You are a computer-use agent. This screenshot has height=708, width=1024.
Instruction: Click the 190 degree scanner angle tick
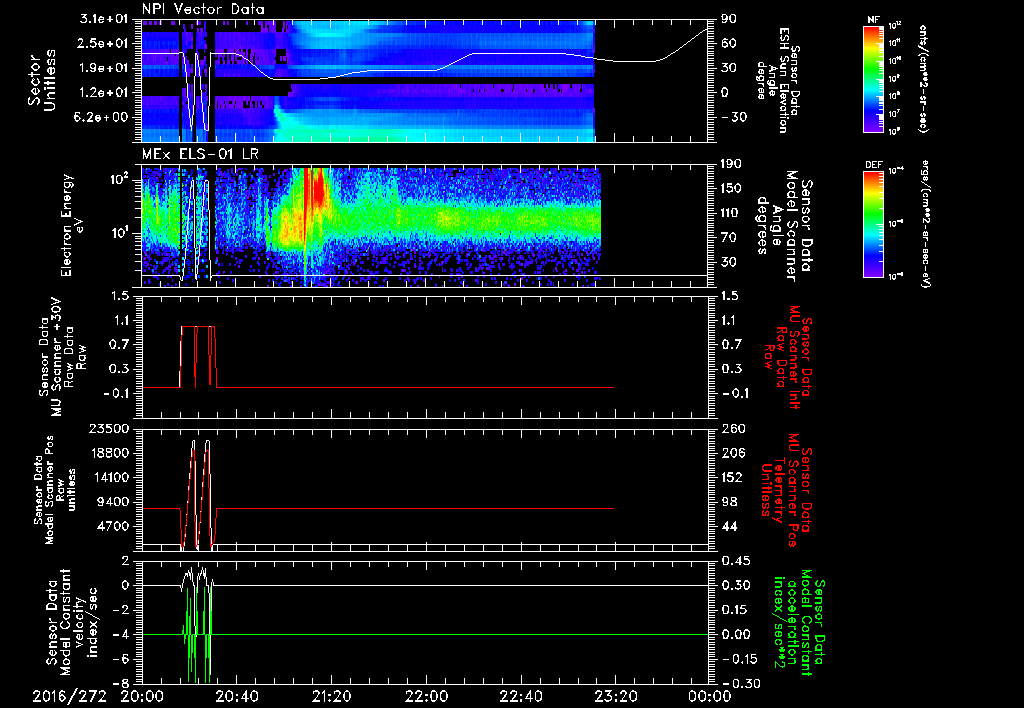tap(733, 164)
